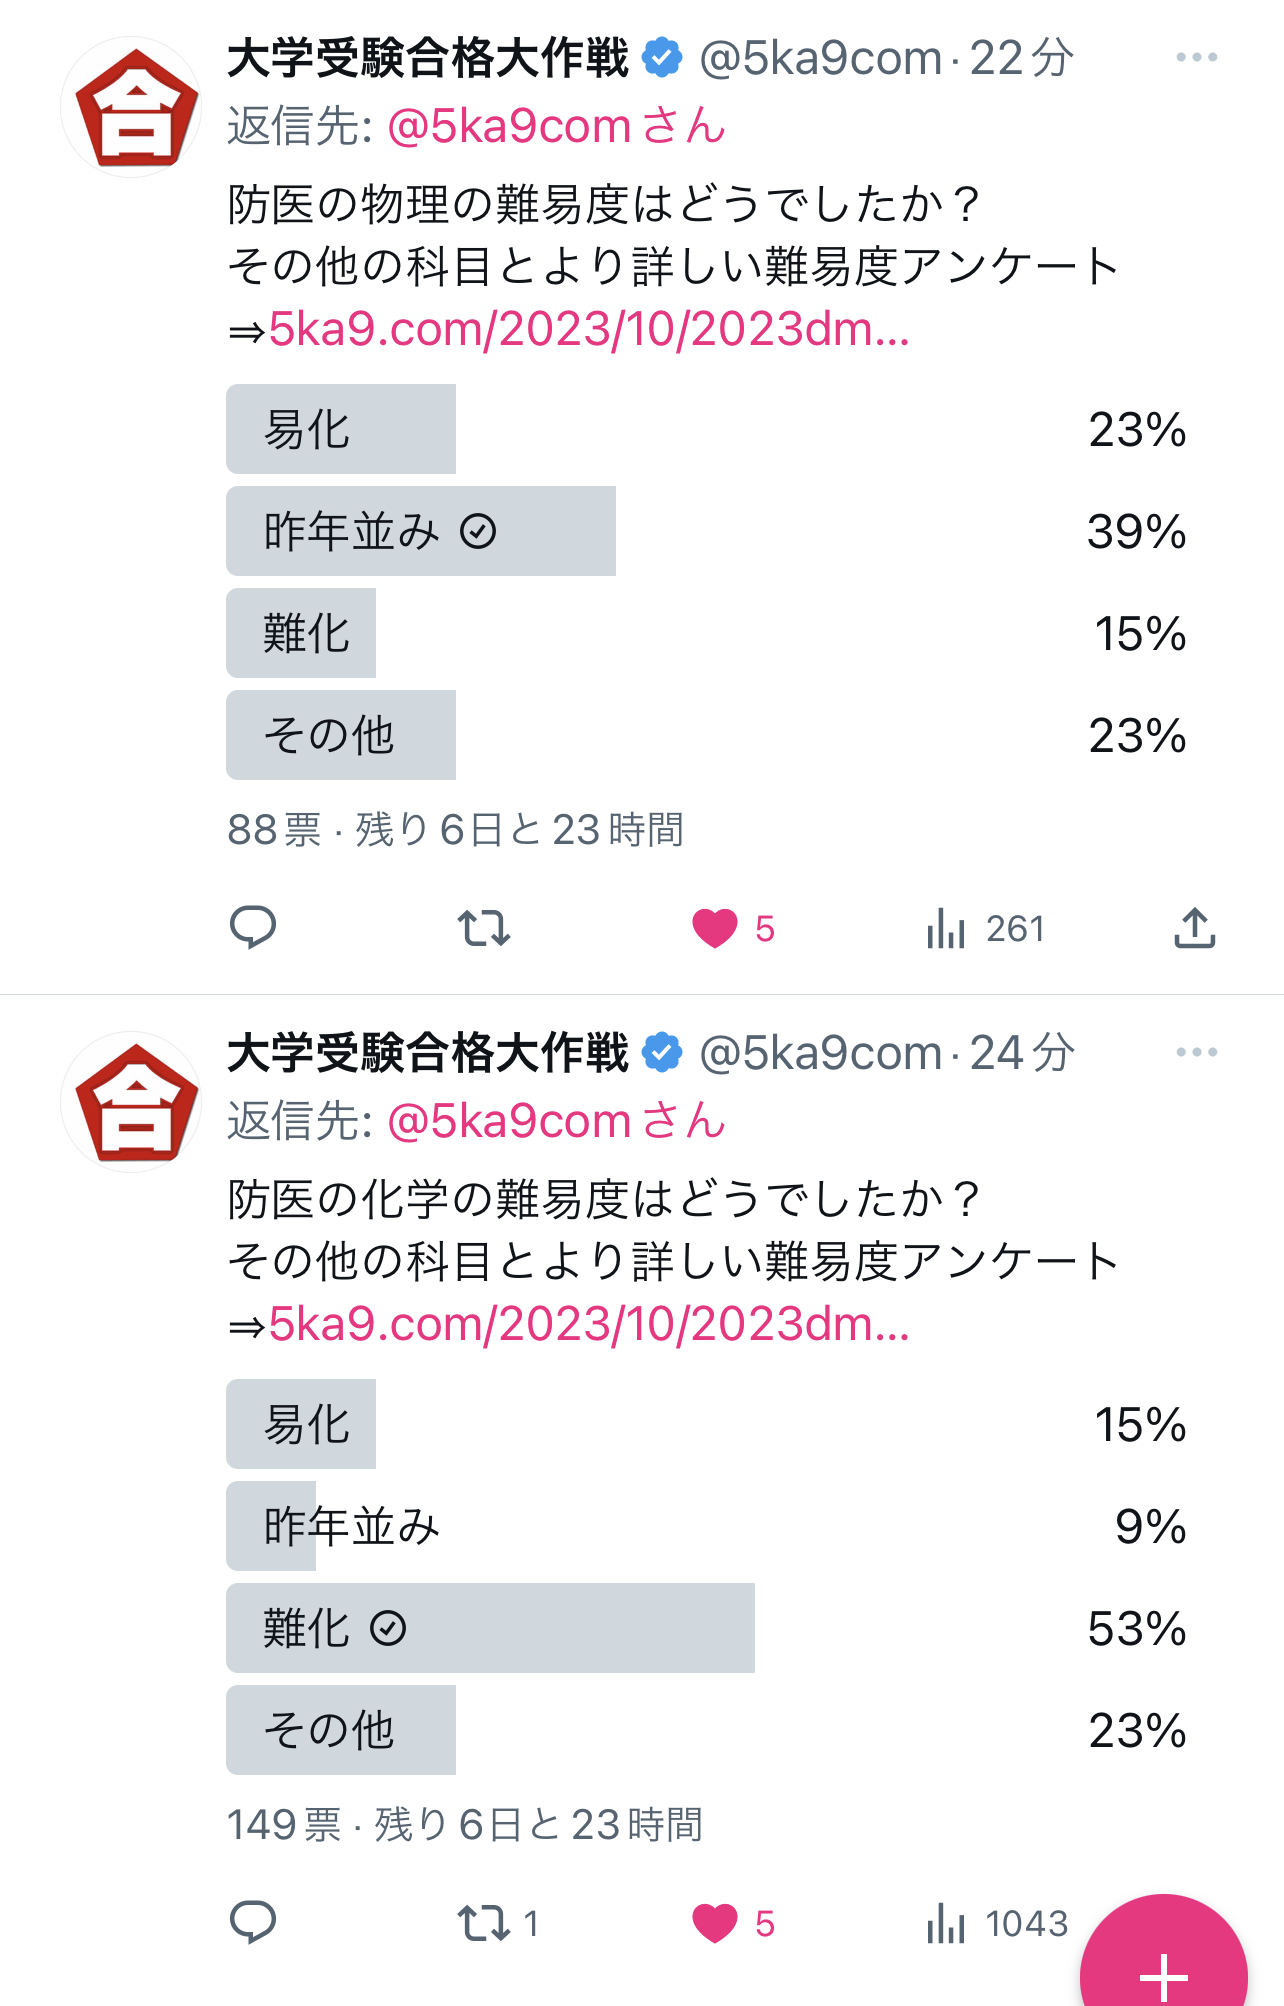Screen dimensions: 1284x2006
Task: Reply to the physics difficulty poll tweet
Action: [x=253, y=927]
